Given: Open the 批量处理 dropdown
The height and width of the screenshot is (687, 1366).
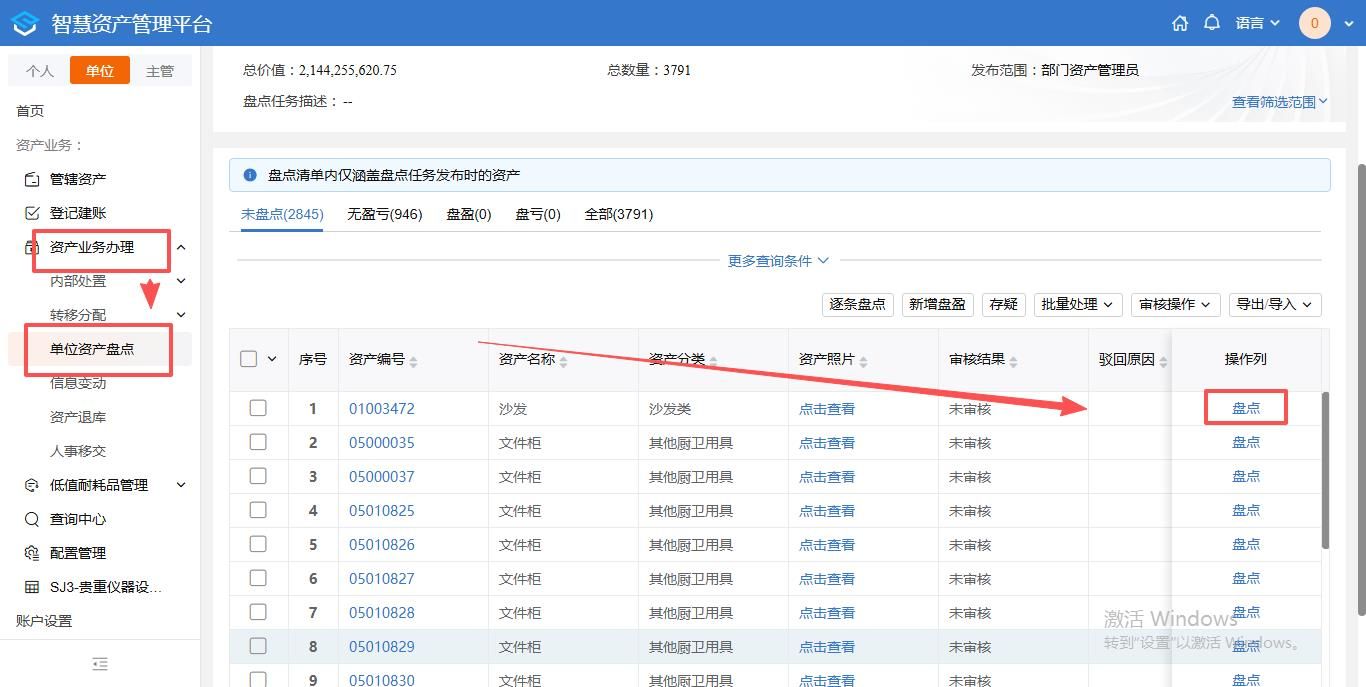Looking at the screenshot, I should pos(1077,304).
